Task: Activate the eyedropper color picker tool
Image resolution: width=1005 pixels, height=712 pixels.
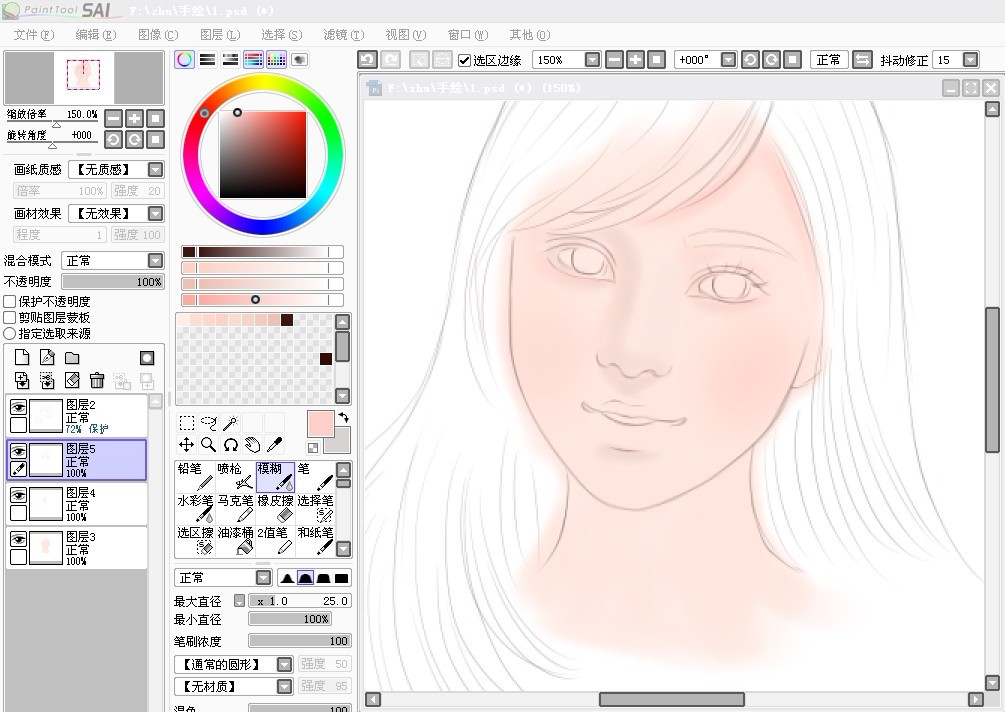Action: pyautogui.click(x=274, y=445)
